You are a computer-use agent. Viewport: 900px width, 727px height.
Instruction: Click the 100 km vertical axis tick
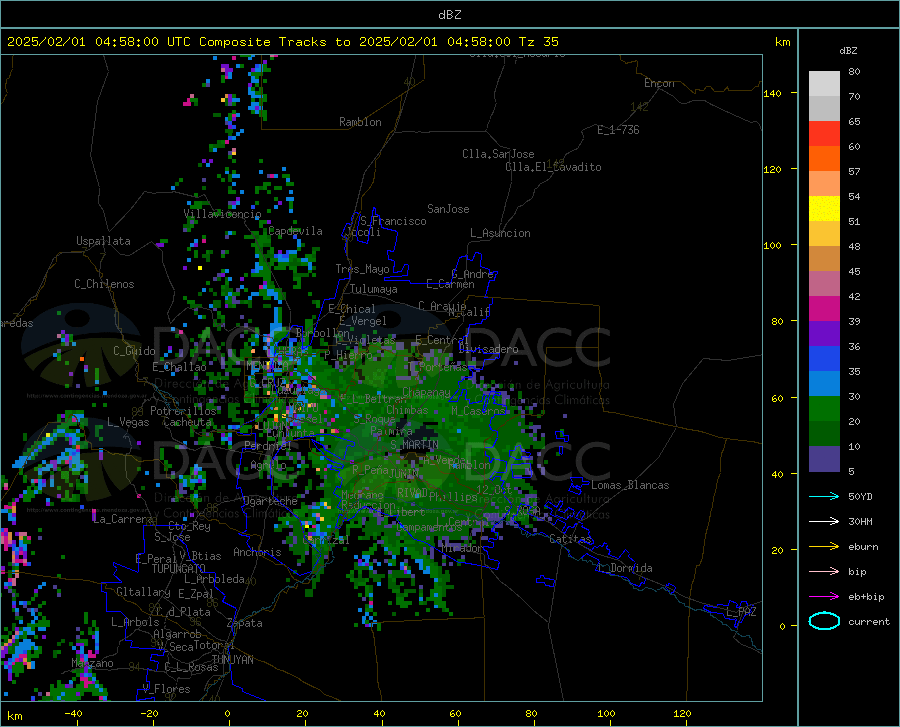[772, 246]
